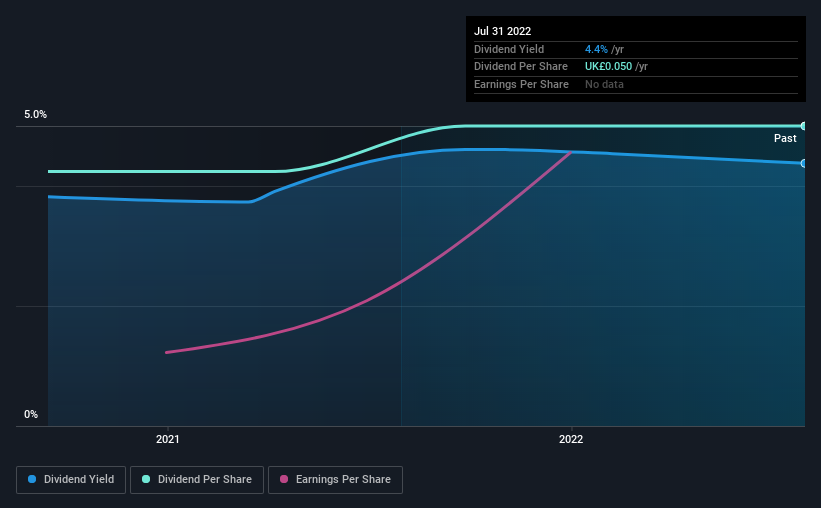Click the 5.0% y-axis label

pyautogui.click(x=35, y=114)
